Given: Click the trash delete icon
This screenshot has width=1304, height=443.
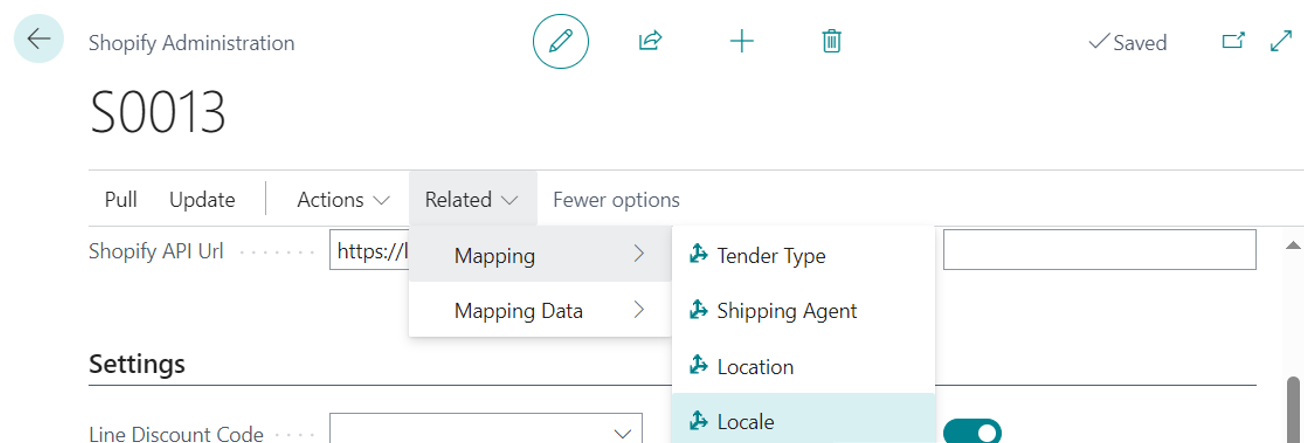Looking at the screenshot, I should (831, 41).
